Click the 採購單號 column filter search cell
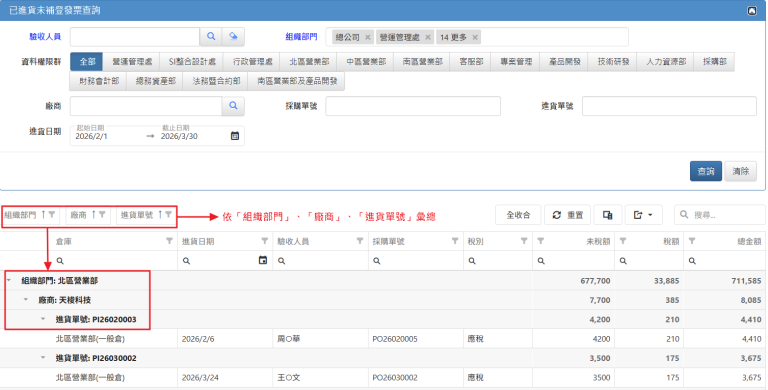The image size is (768, 390). [x=416, y=261]
